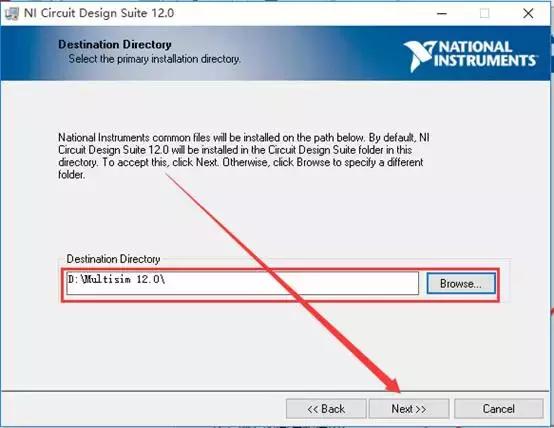This screenshot has width=554, height=428.
Task: Click the NATIONAL INSTRUMENTS wordmark text
Action: (486, 54)
